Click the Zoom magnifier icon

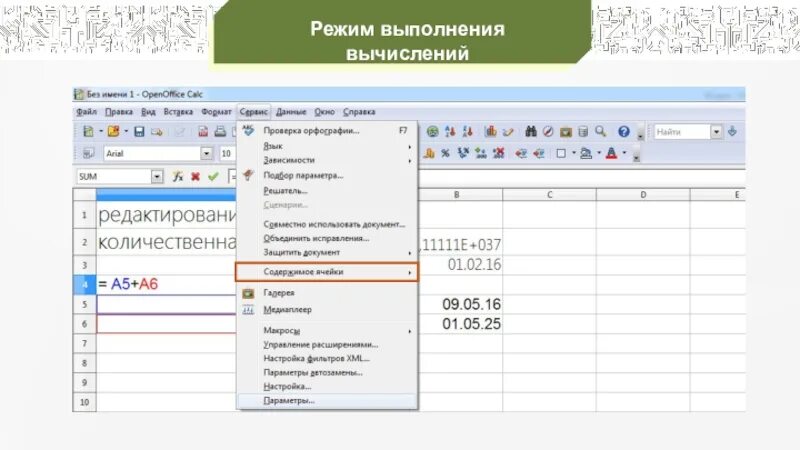(601, 132)
